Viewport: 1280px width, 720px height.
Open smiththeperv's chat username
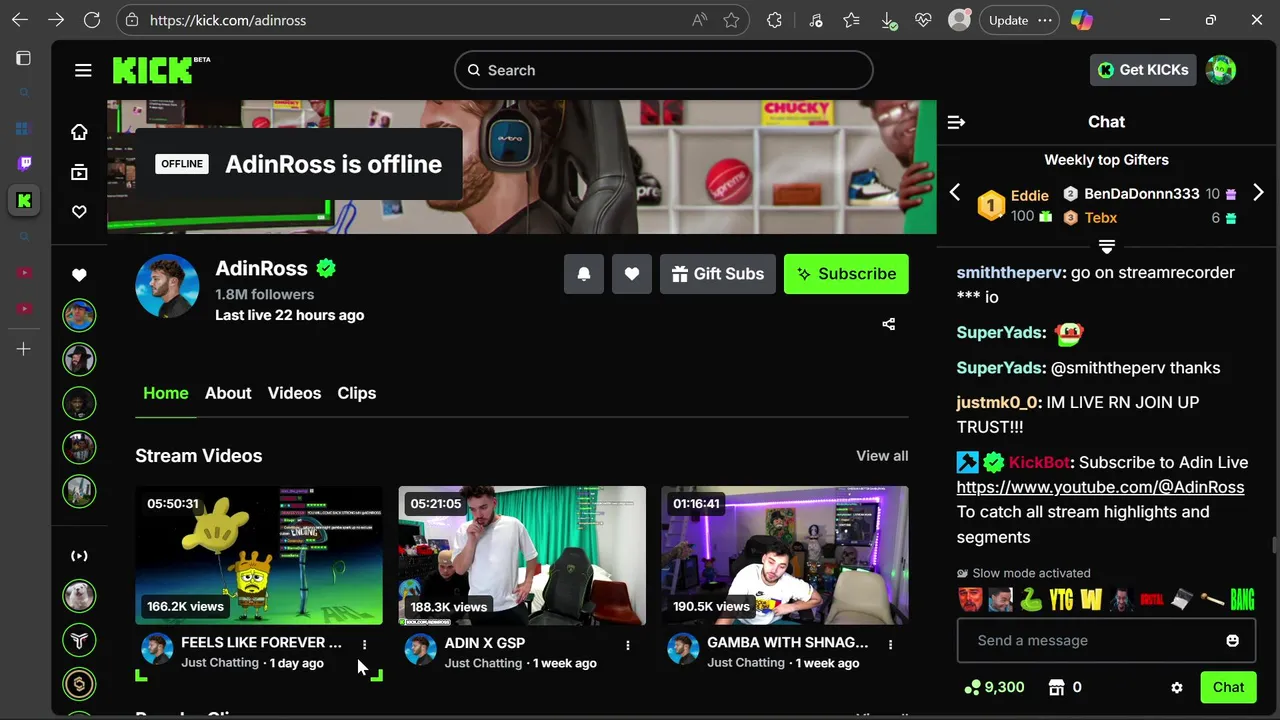1010,273
